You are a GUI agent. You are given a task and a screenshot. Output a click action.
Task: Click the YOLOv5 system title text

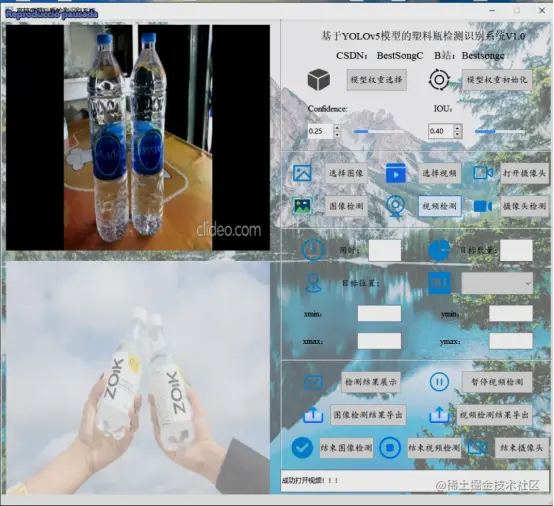click(x=423, y=36)
